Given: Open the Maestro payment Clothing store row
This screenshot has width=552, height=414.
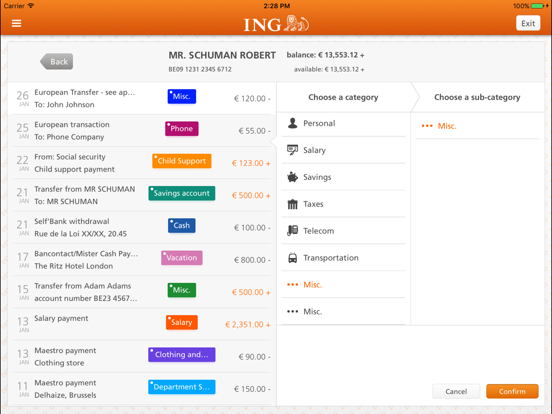Looking at the screenshot, I should [x=142, y=357].
